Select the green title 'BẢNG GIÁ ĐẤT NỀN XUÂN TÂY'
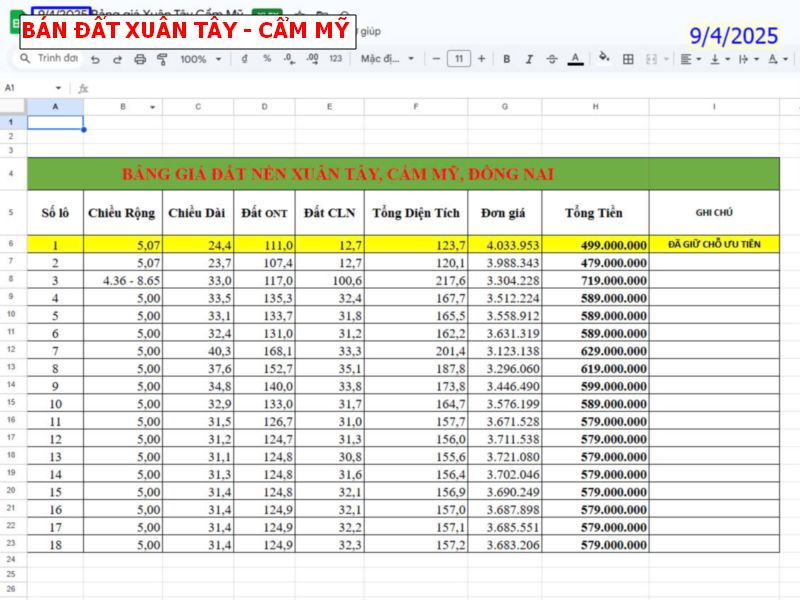Image resolution: width=800 pixels, height=600 pixels. click(x=338, y=174)
